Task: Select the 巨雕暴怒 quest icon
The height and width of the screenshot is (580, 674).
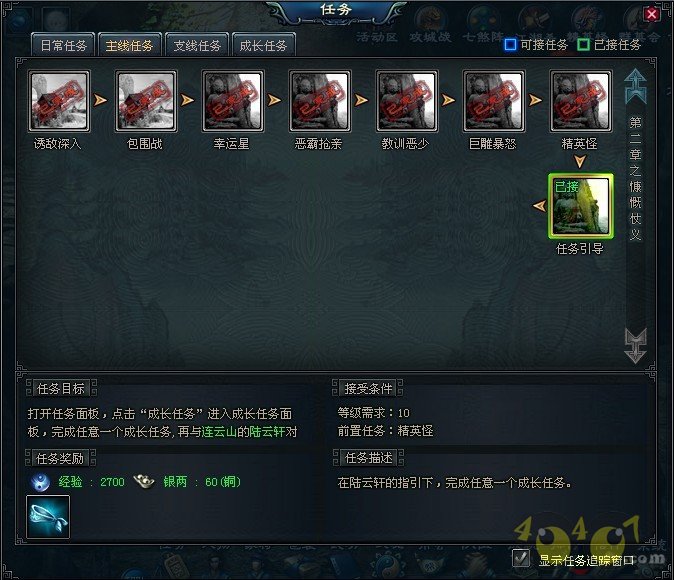Action: [x=493, y=101]
